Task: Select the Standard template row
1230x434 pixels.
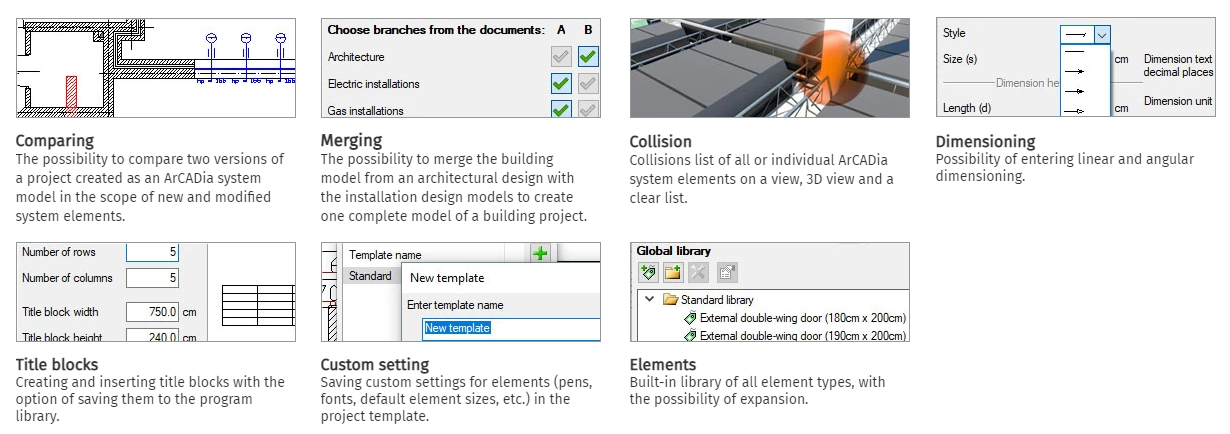Action: (x=370, y=276)
